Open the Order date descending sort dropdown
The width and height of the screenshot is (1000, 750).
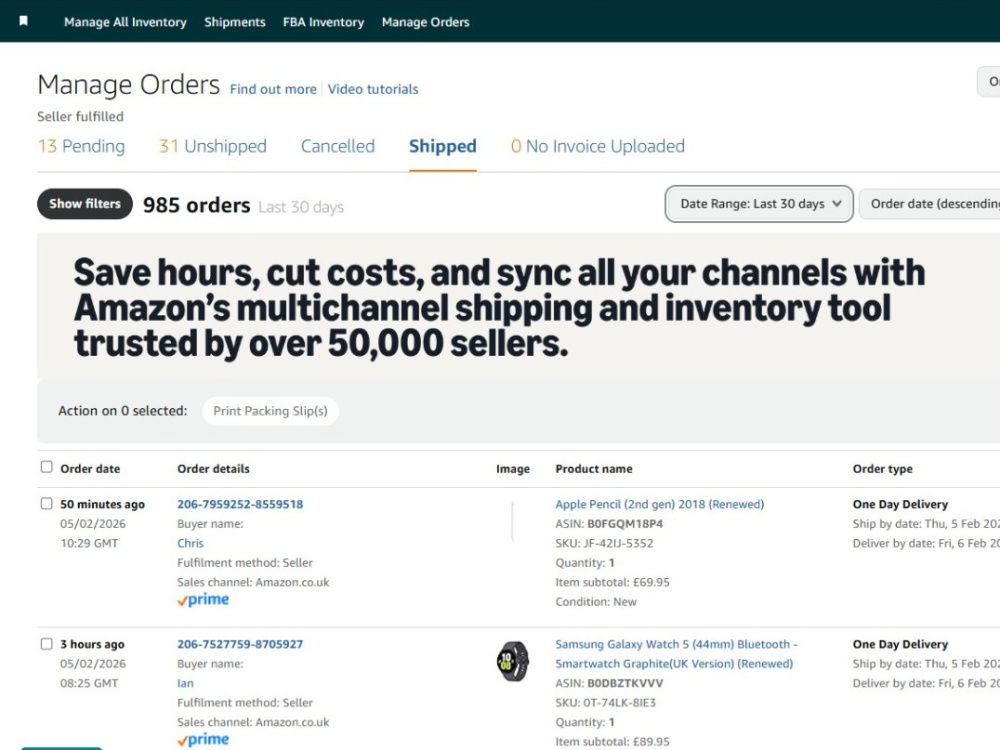(x=930, y=204)
